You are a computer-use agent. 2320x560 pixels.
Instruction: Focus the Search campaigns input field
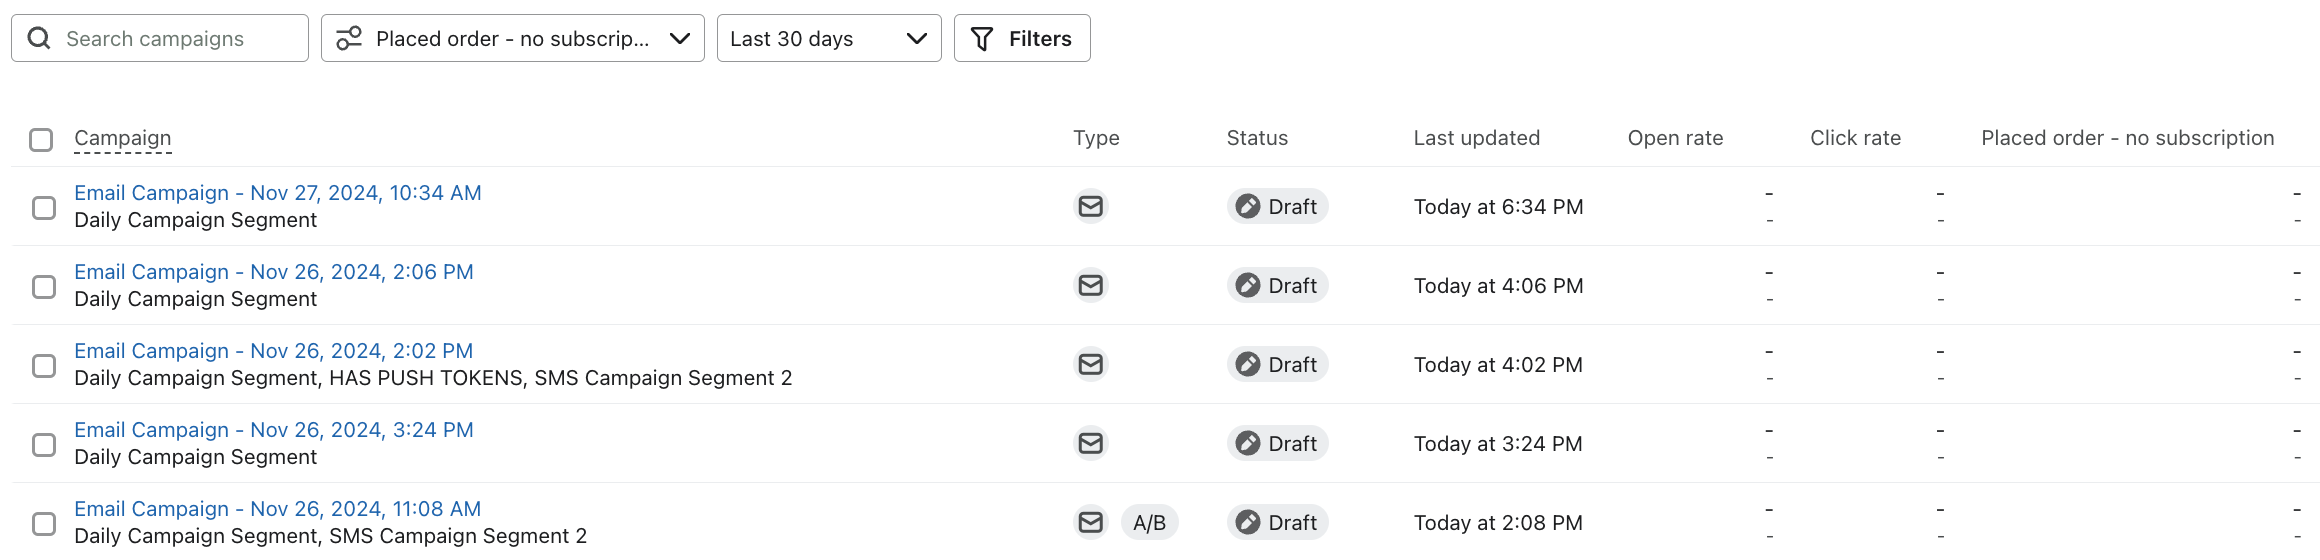[x=180, y=39]
